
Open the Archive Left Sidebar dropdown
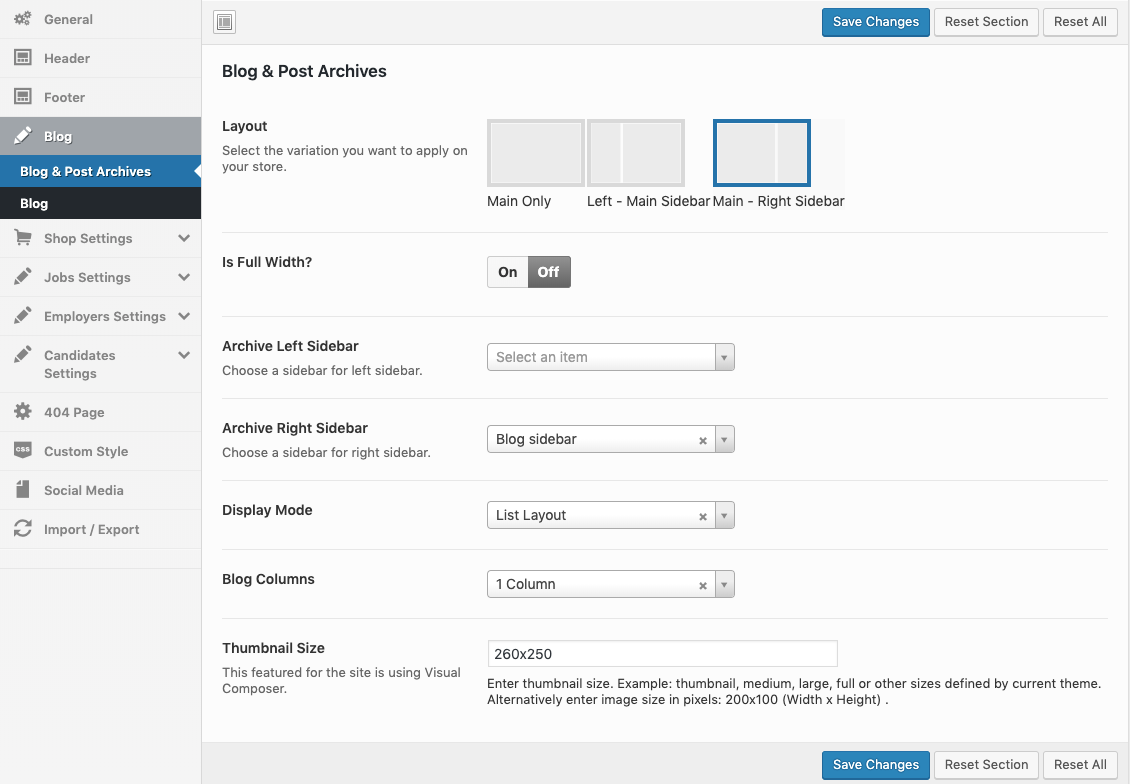coord(610,357)
